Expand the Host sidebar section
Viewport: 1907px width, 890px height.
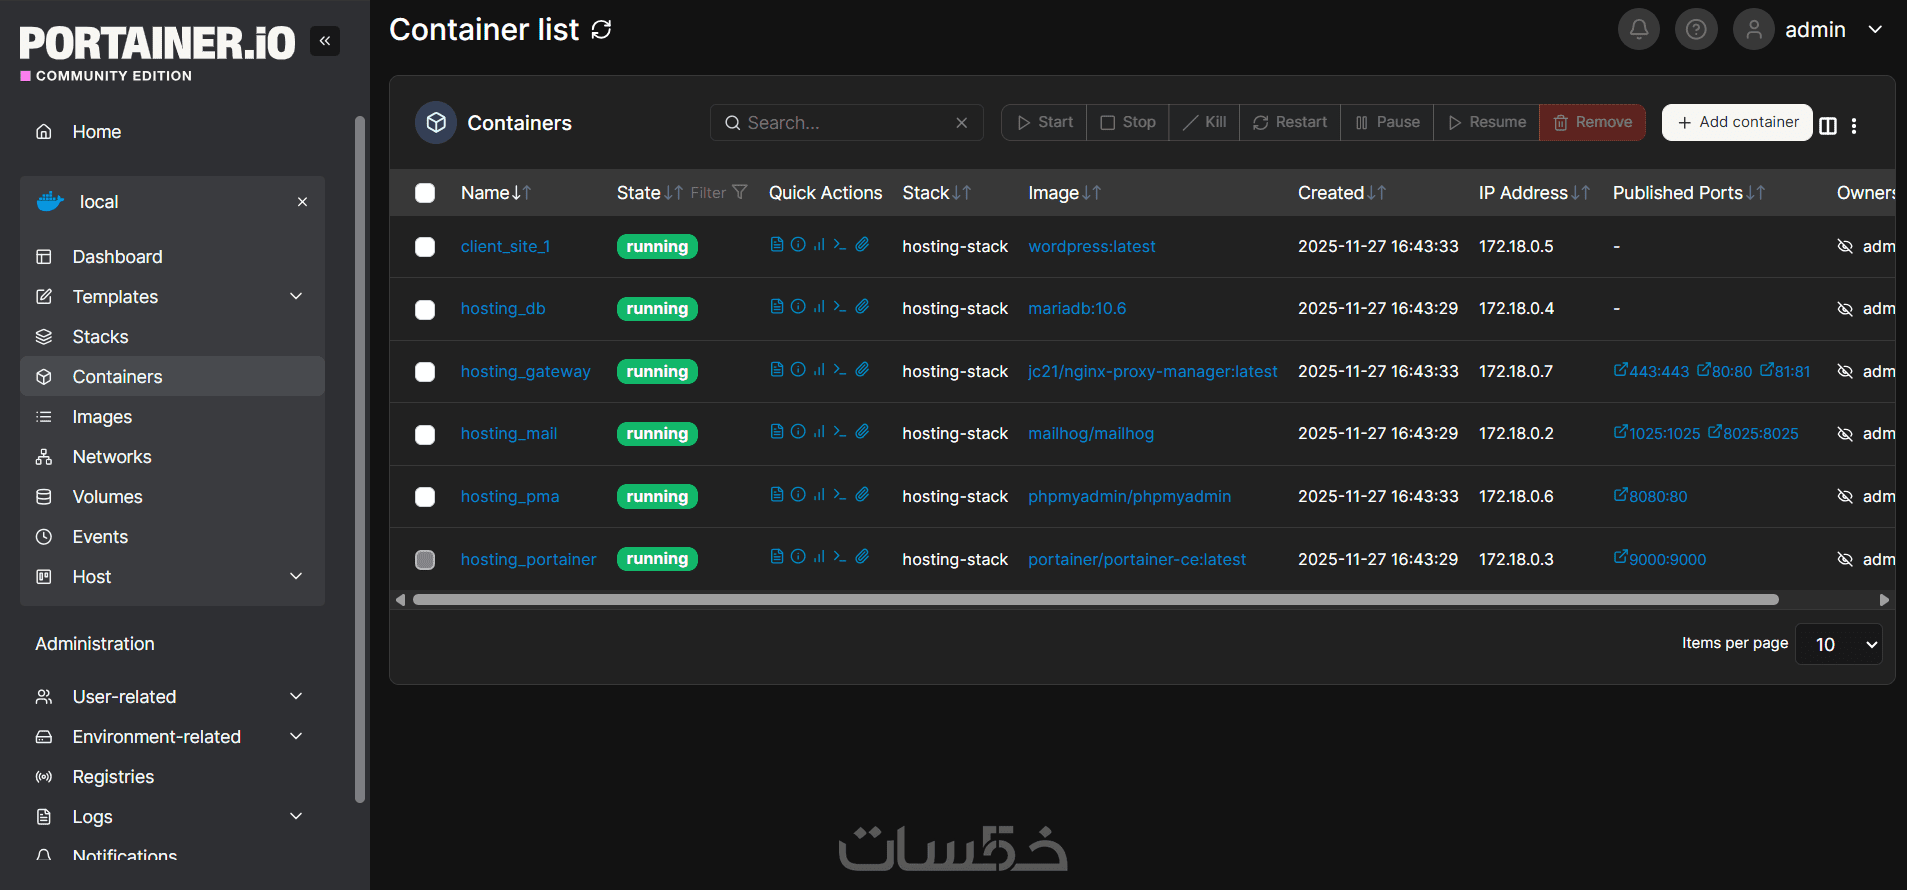tap(296, 576)
